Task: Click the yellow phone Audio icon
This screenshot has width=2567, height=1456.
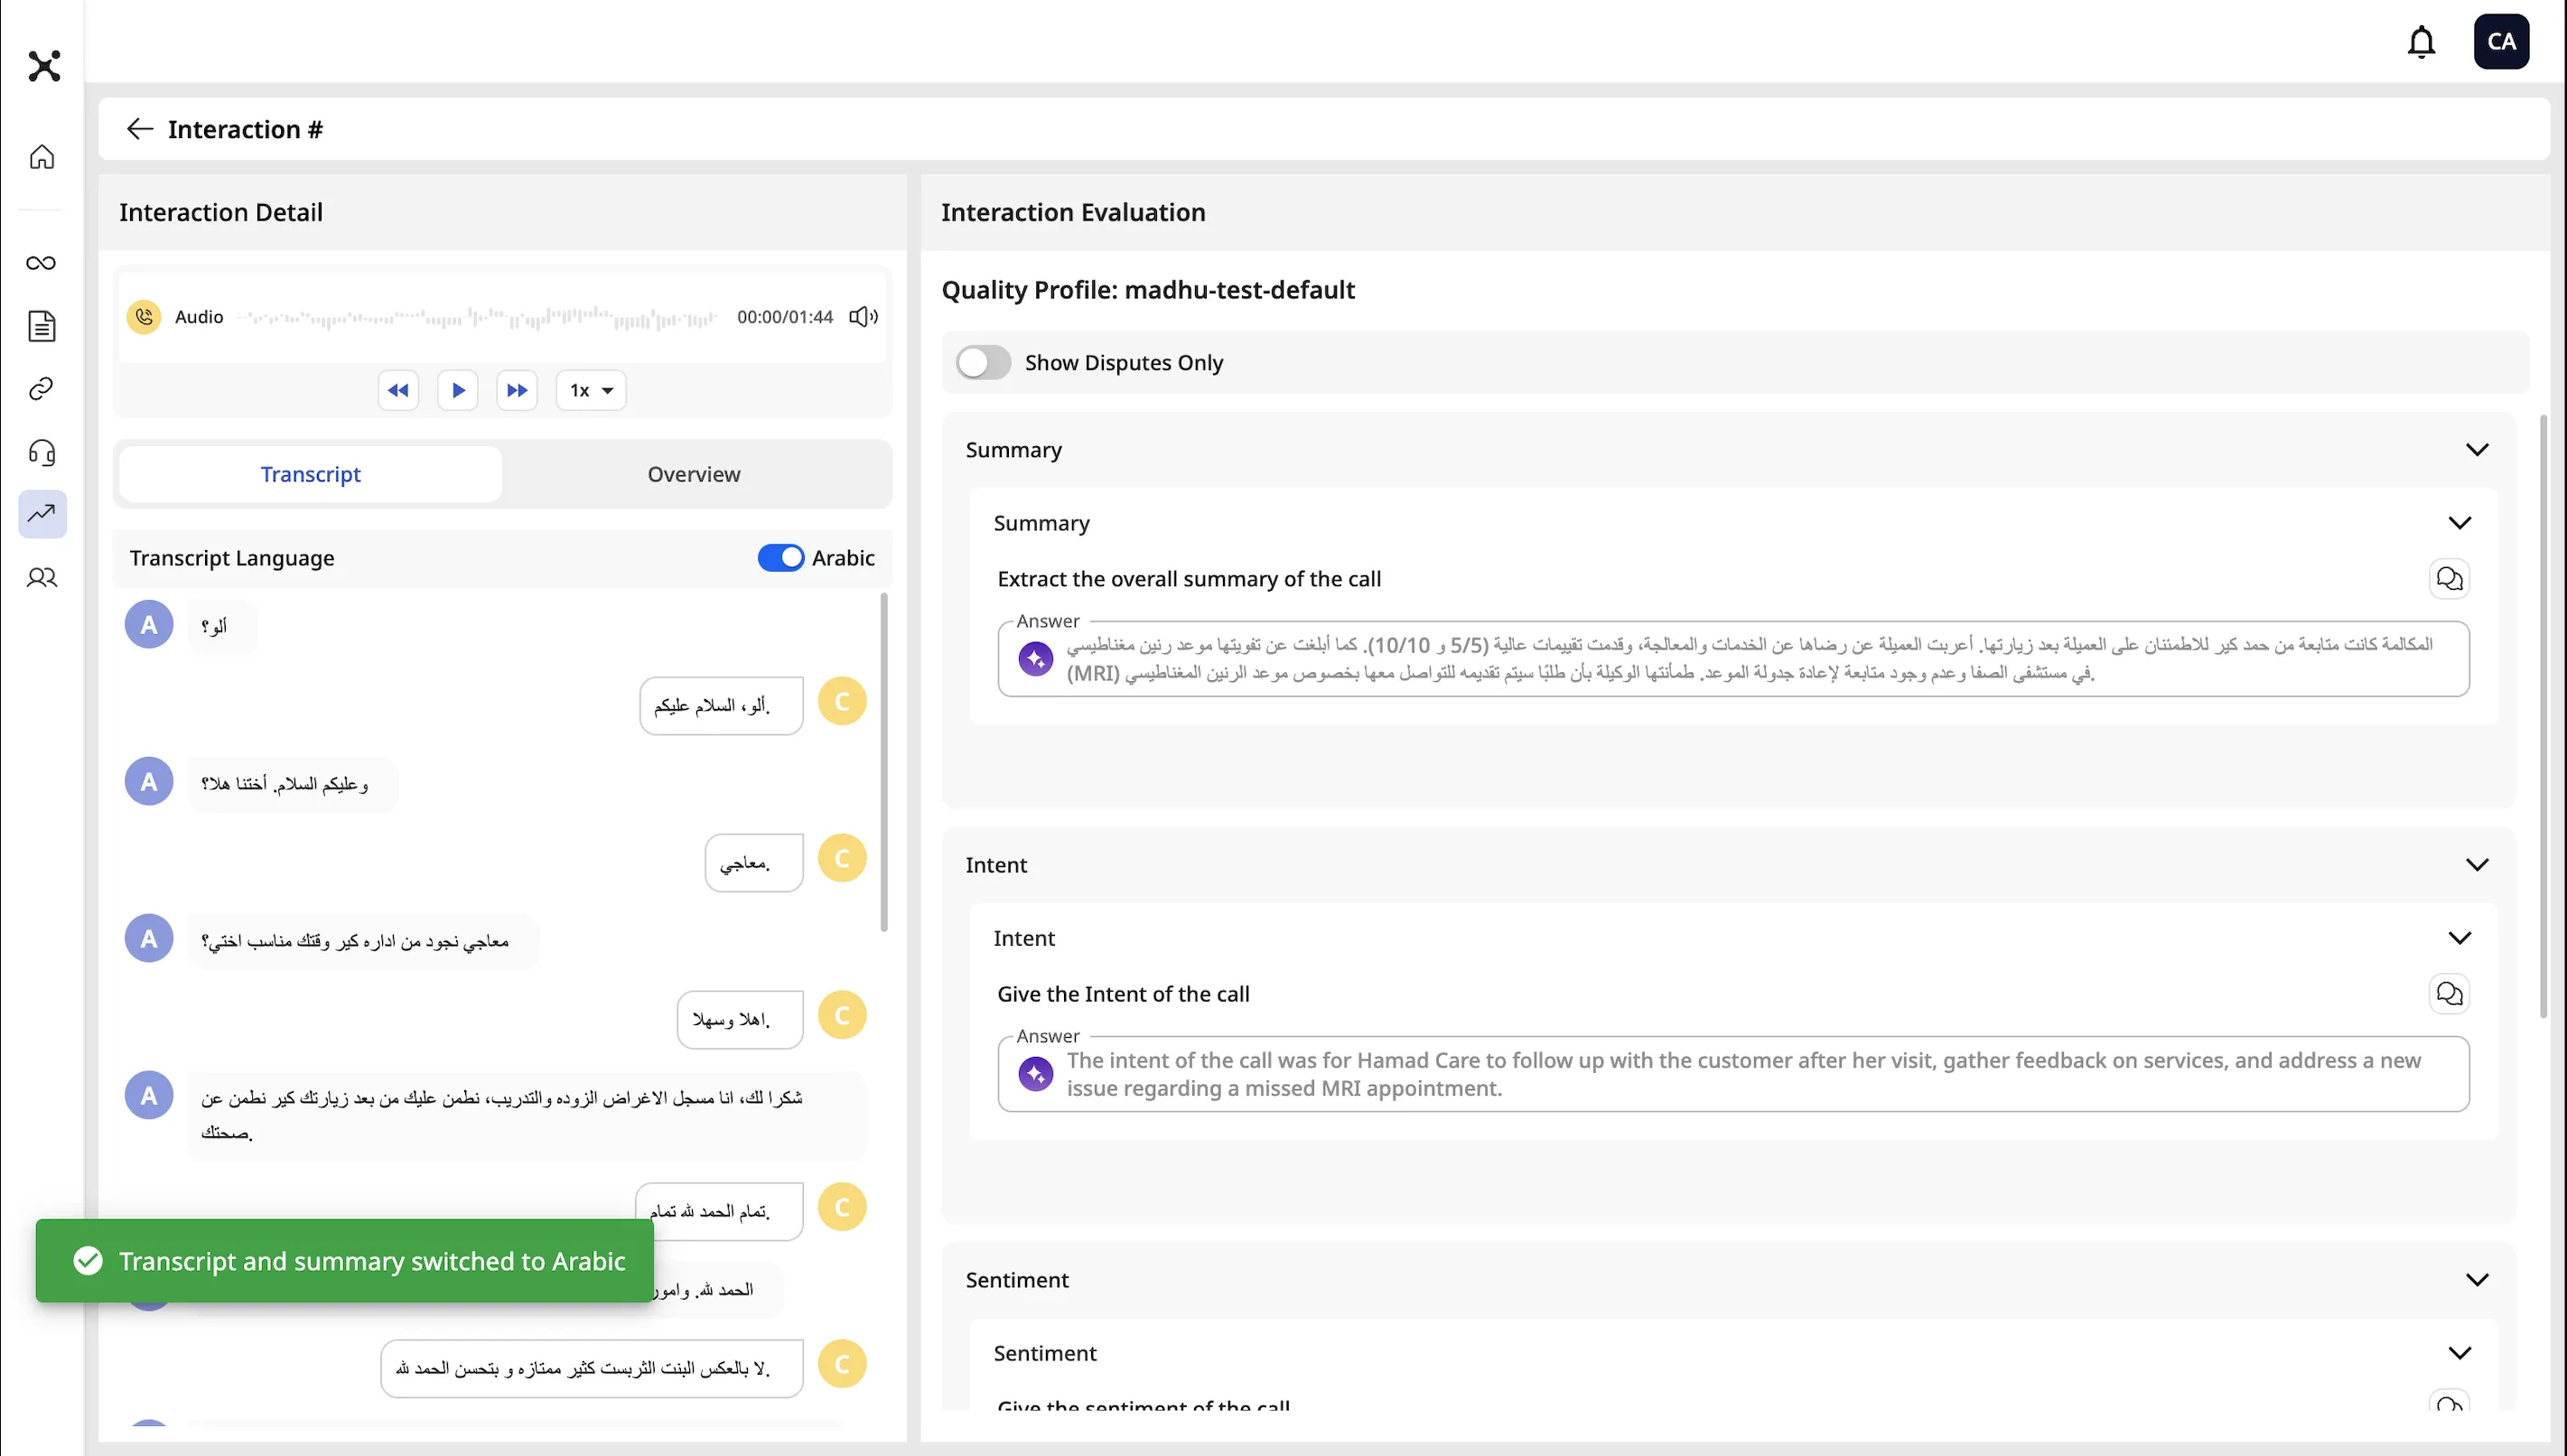Action: pyautogui.click(x=144, y=317)
